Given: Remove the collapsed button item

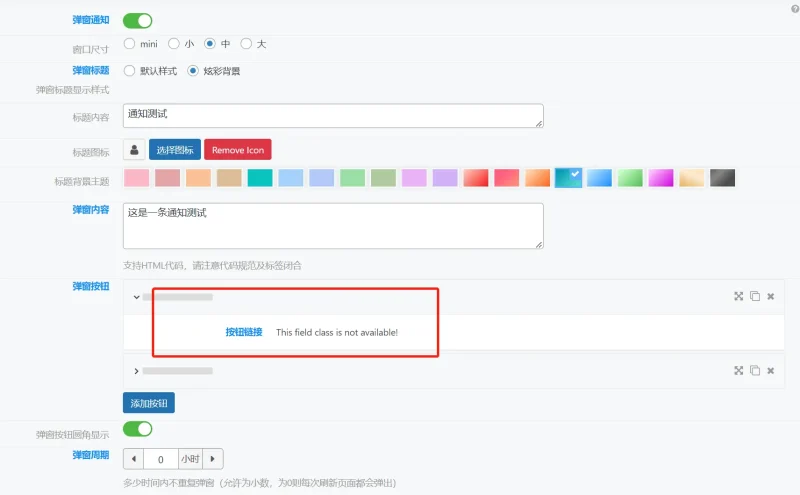Looking at the screenshot, I should 770,370.
